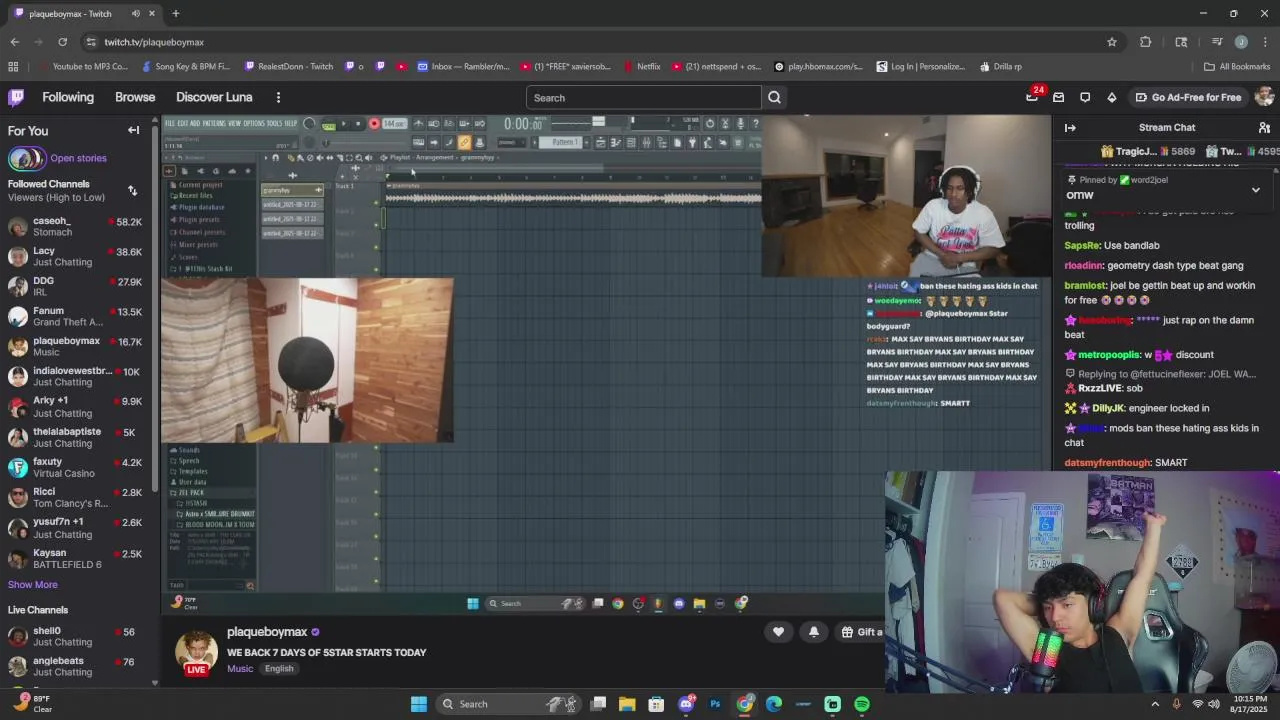Screen dimensions: 1280x720
Task: Collapse the For You sidebar
Action: (133, 130)
